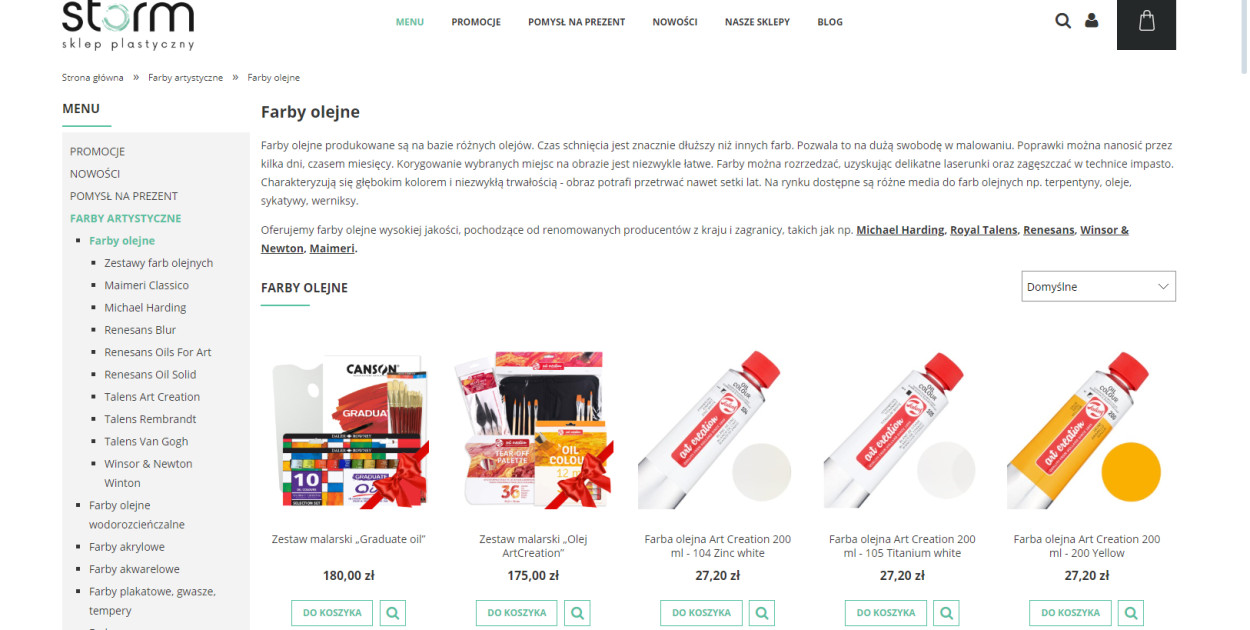Image resolution: width=1250 pixels, height=630 pixels.
Task: Open the search magnifier icon in header
Action: [x=1063, y=20]
